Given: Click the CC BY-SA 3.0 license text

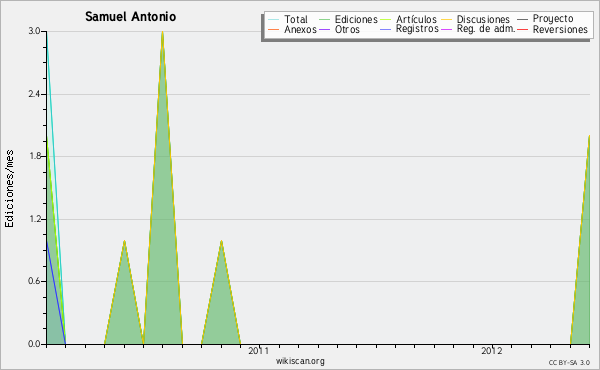Looking at the screenshot, I should click(569, 363).
